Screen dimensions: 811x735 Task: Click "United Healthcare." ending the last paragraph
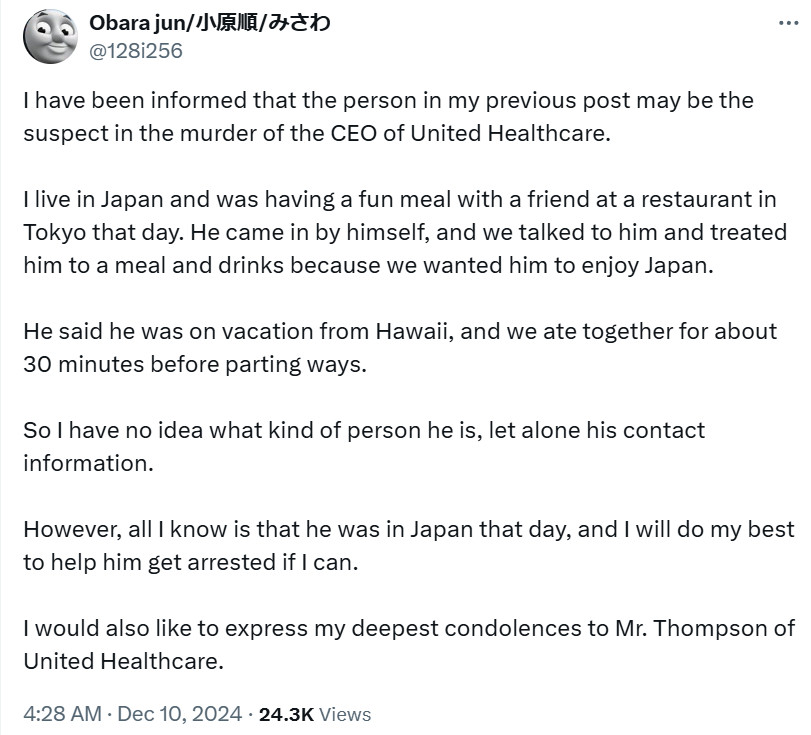(x=123, y=661)
